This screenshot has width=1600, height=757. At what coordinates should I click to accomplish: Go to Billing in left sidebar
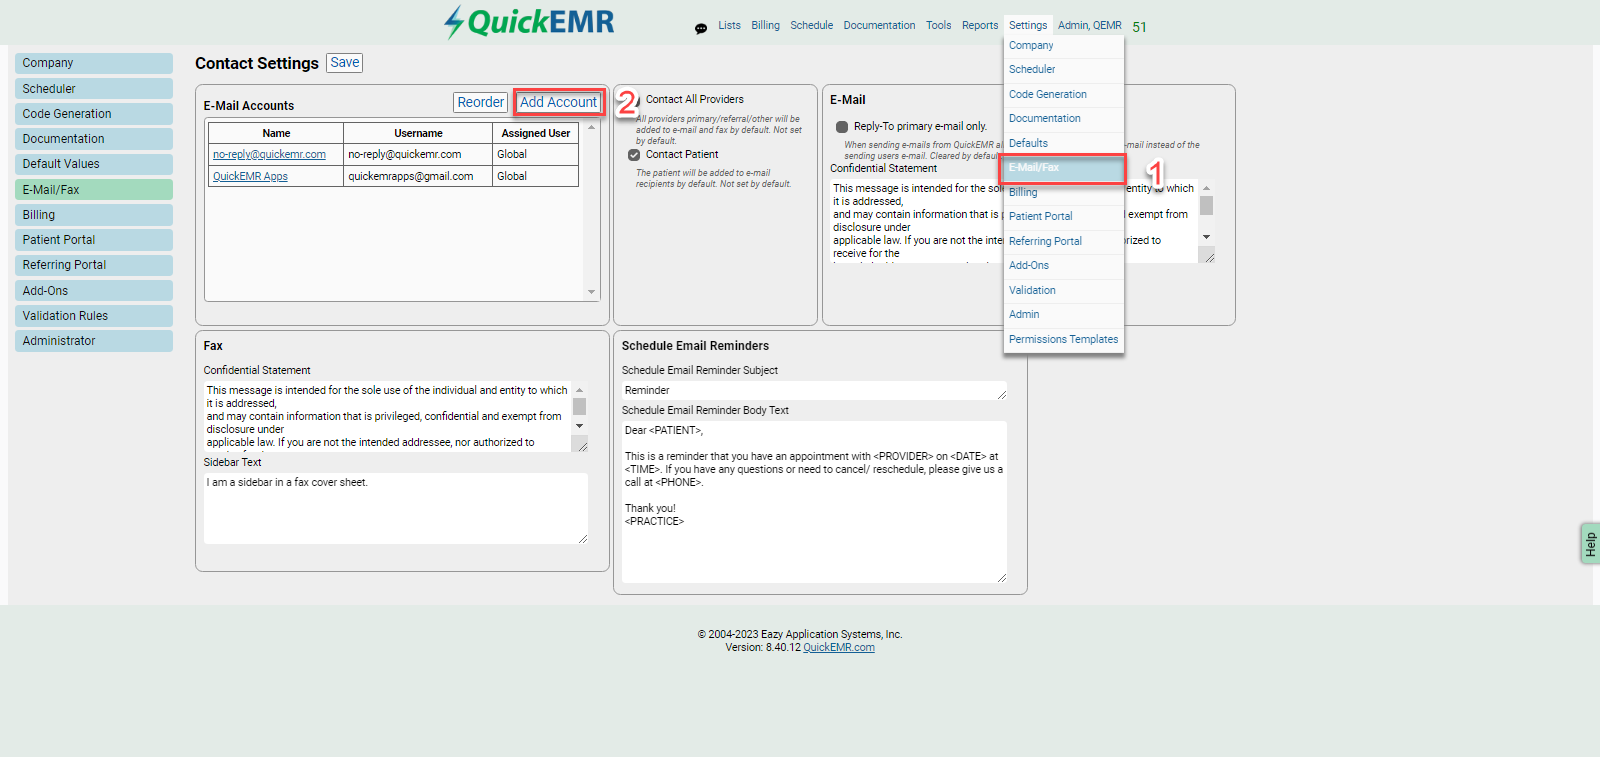[94, 215]
